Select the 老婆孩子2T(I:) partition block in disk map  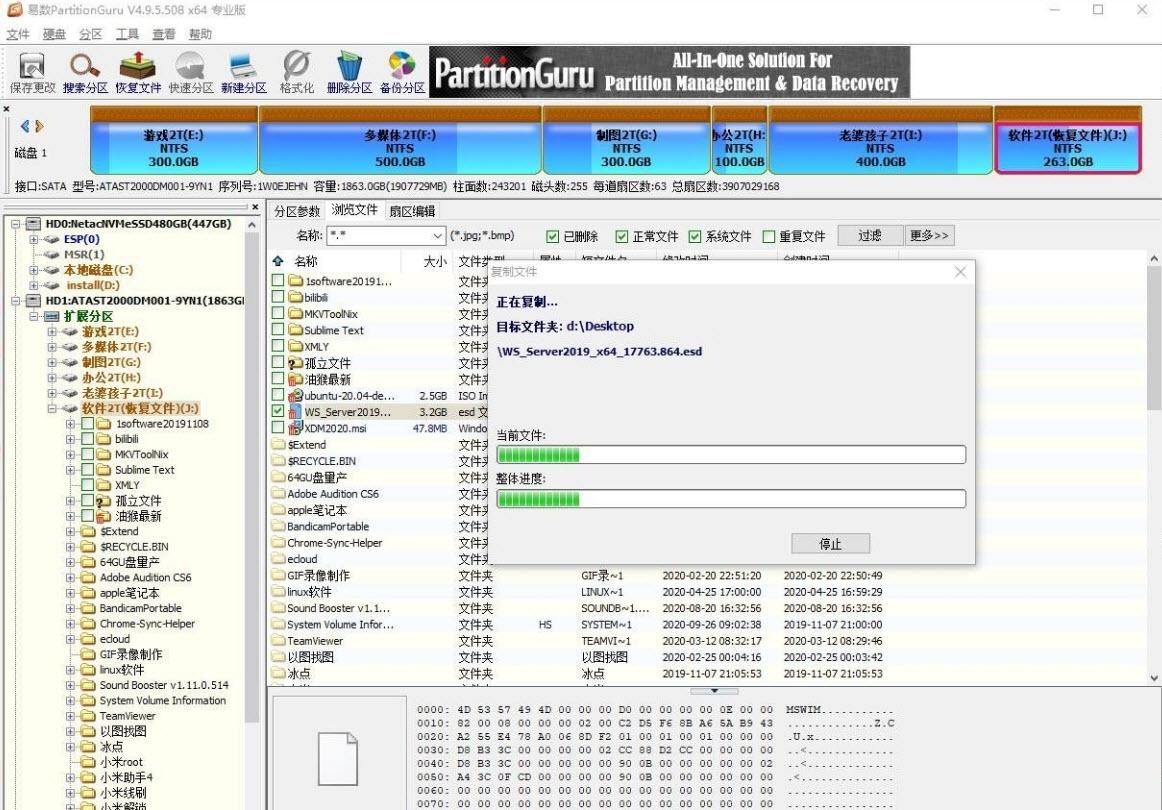880,140
